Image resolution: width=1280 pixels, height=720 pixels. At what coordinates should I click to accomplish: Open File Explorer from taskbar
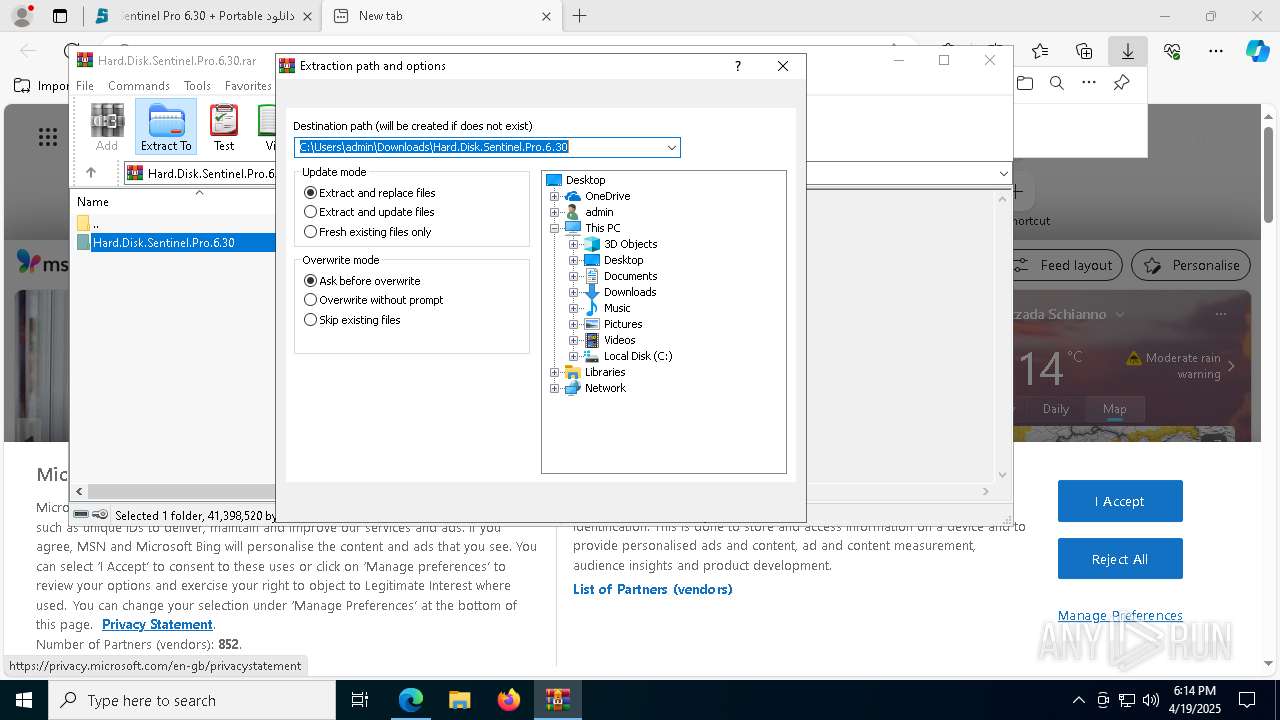[459, 700]
